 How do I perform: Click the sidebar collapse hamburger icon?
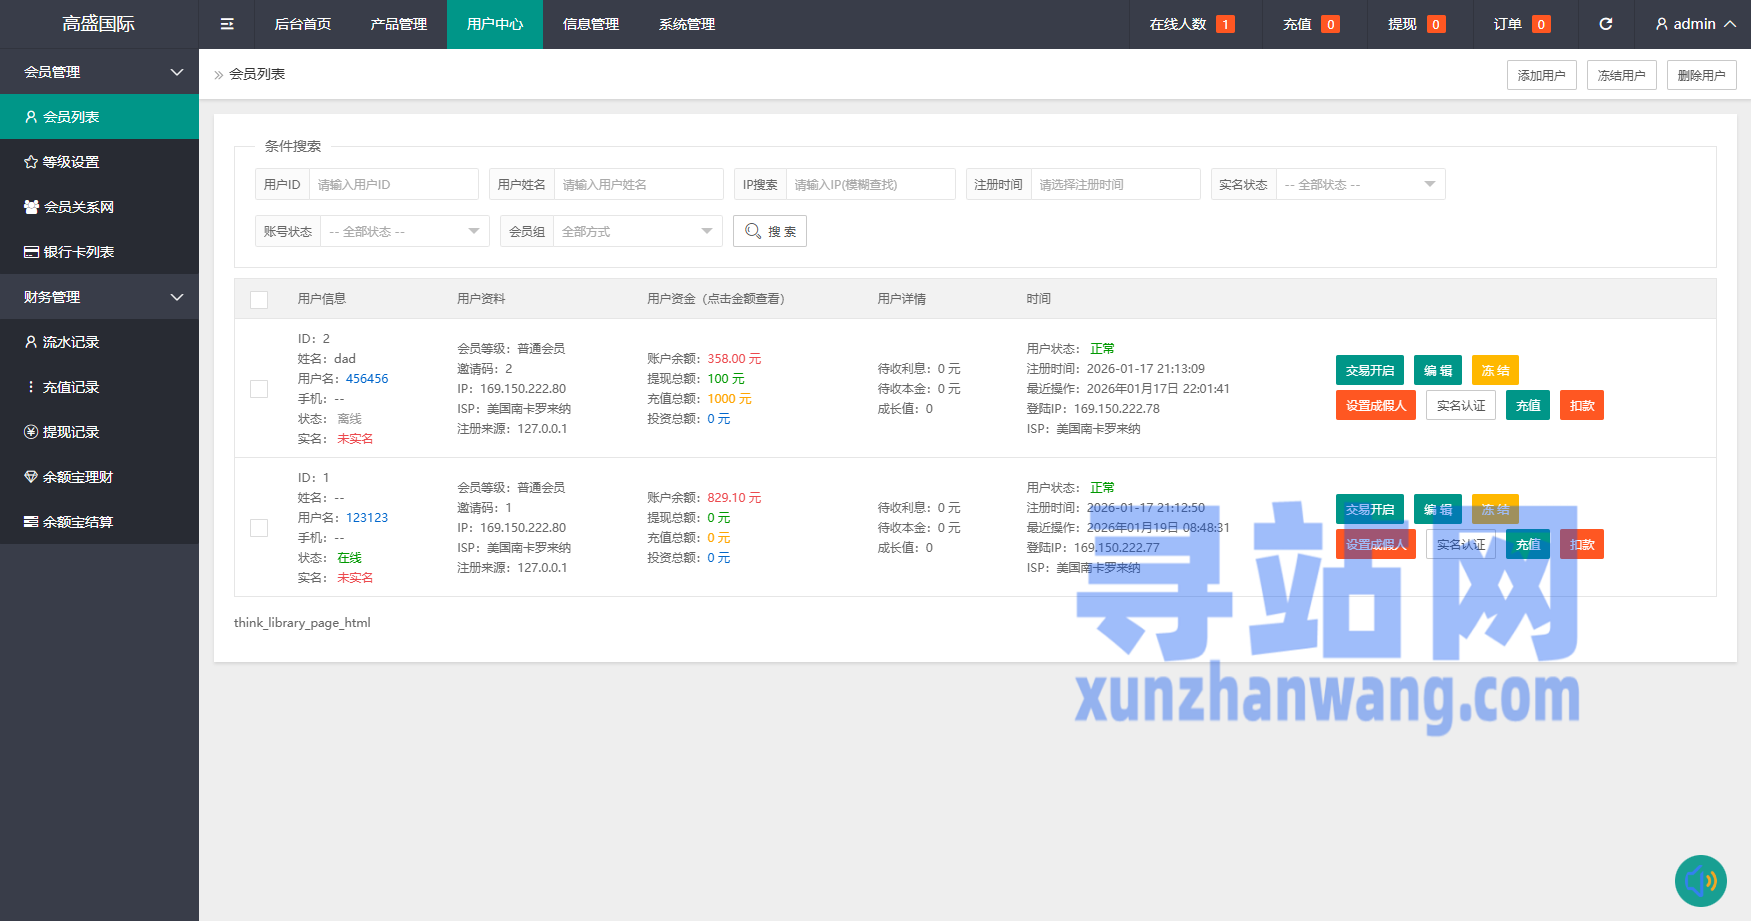pos(227,24)
